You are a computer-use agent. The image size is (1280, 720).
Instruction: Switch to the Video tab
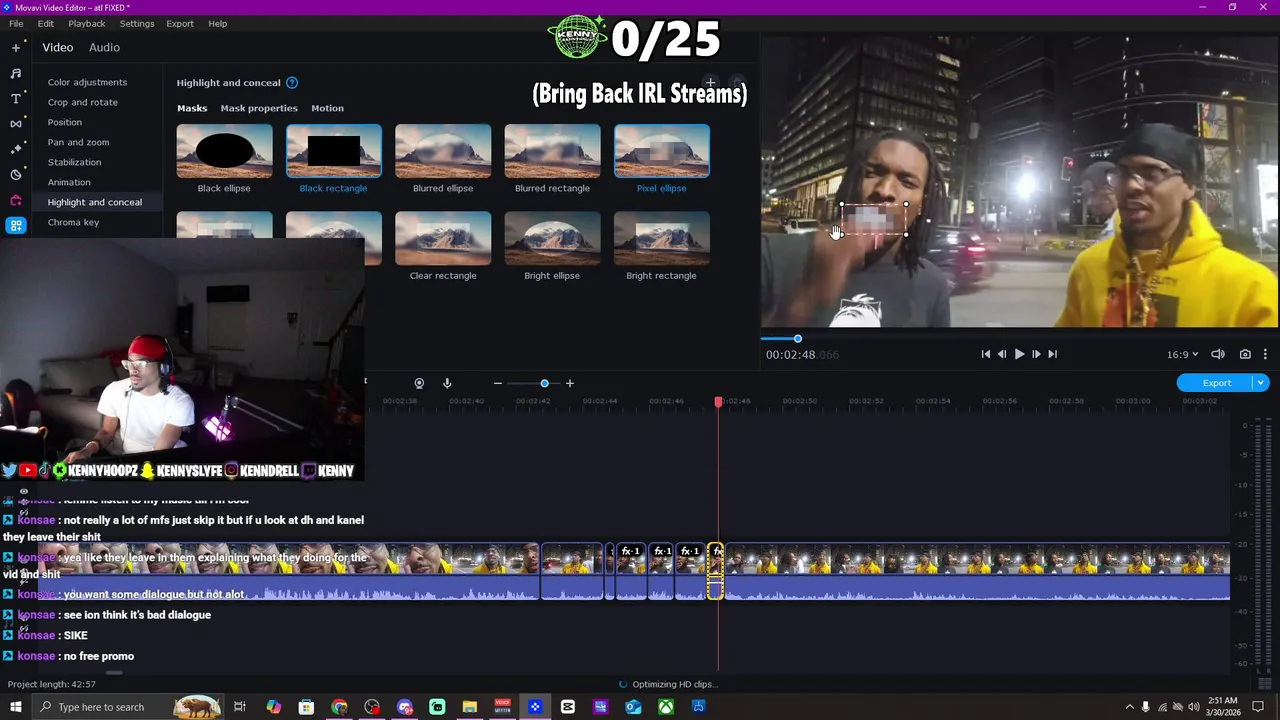pos(58,47)
